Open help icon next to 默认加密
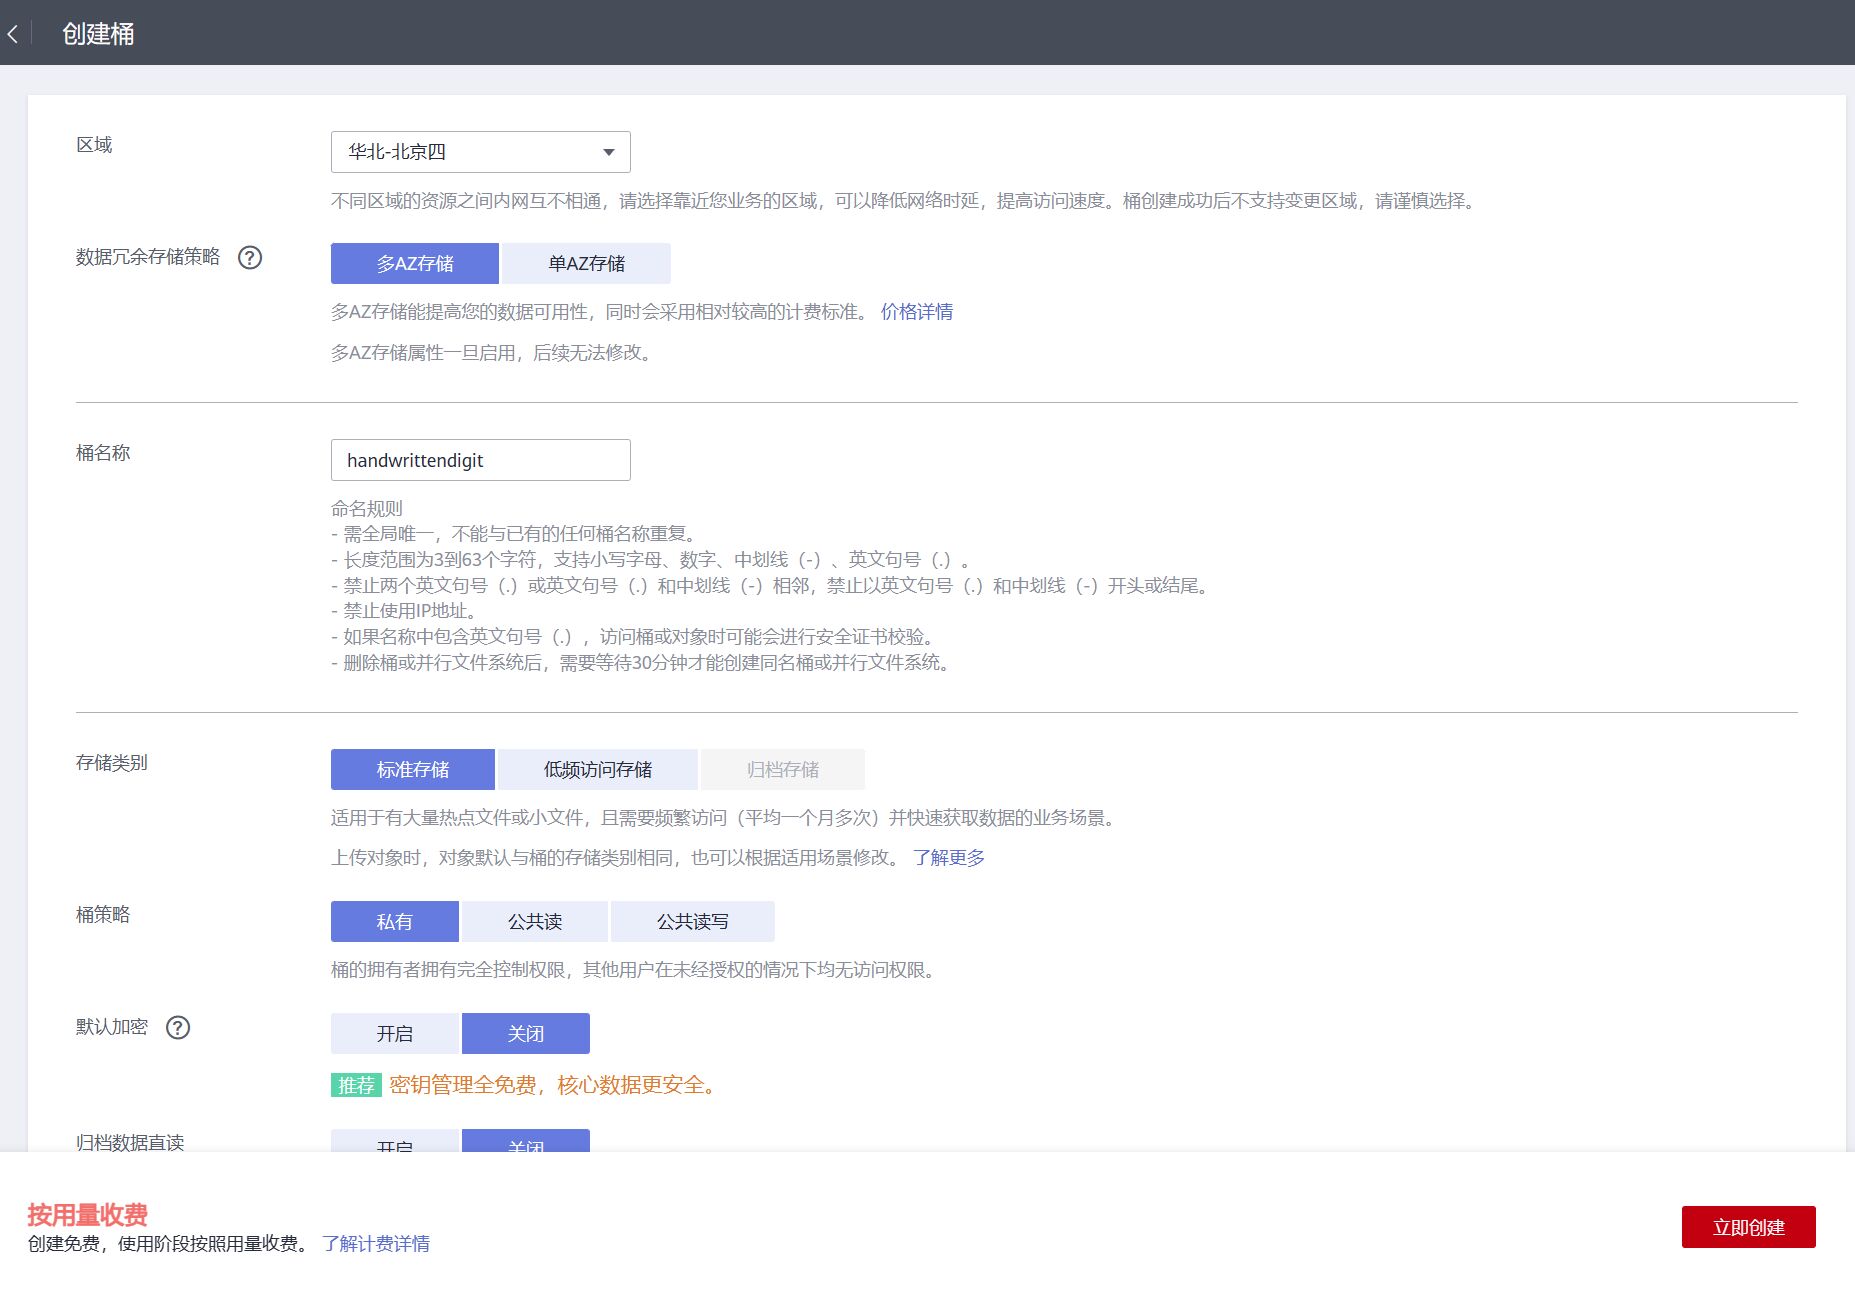 coord(178,1028)
